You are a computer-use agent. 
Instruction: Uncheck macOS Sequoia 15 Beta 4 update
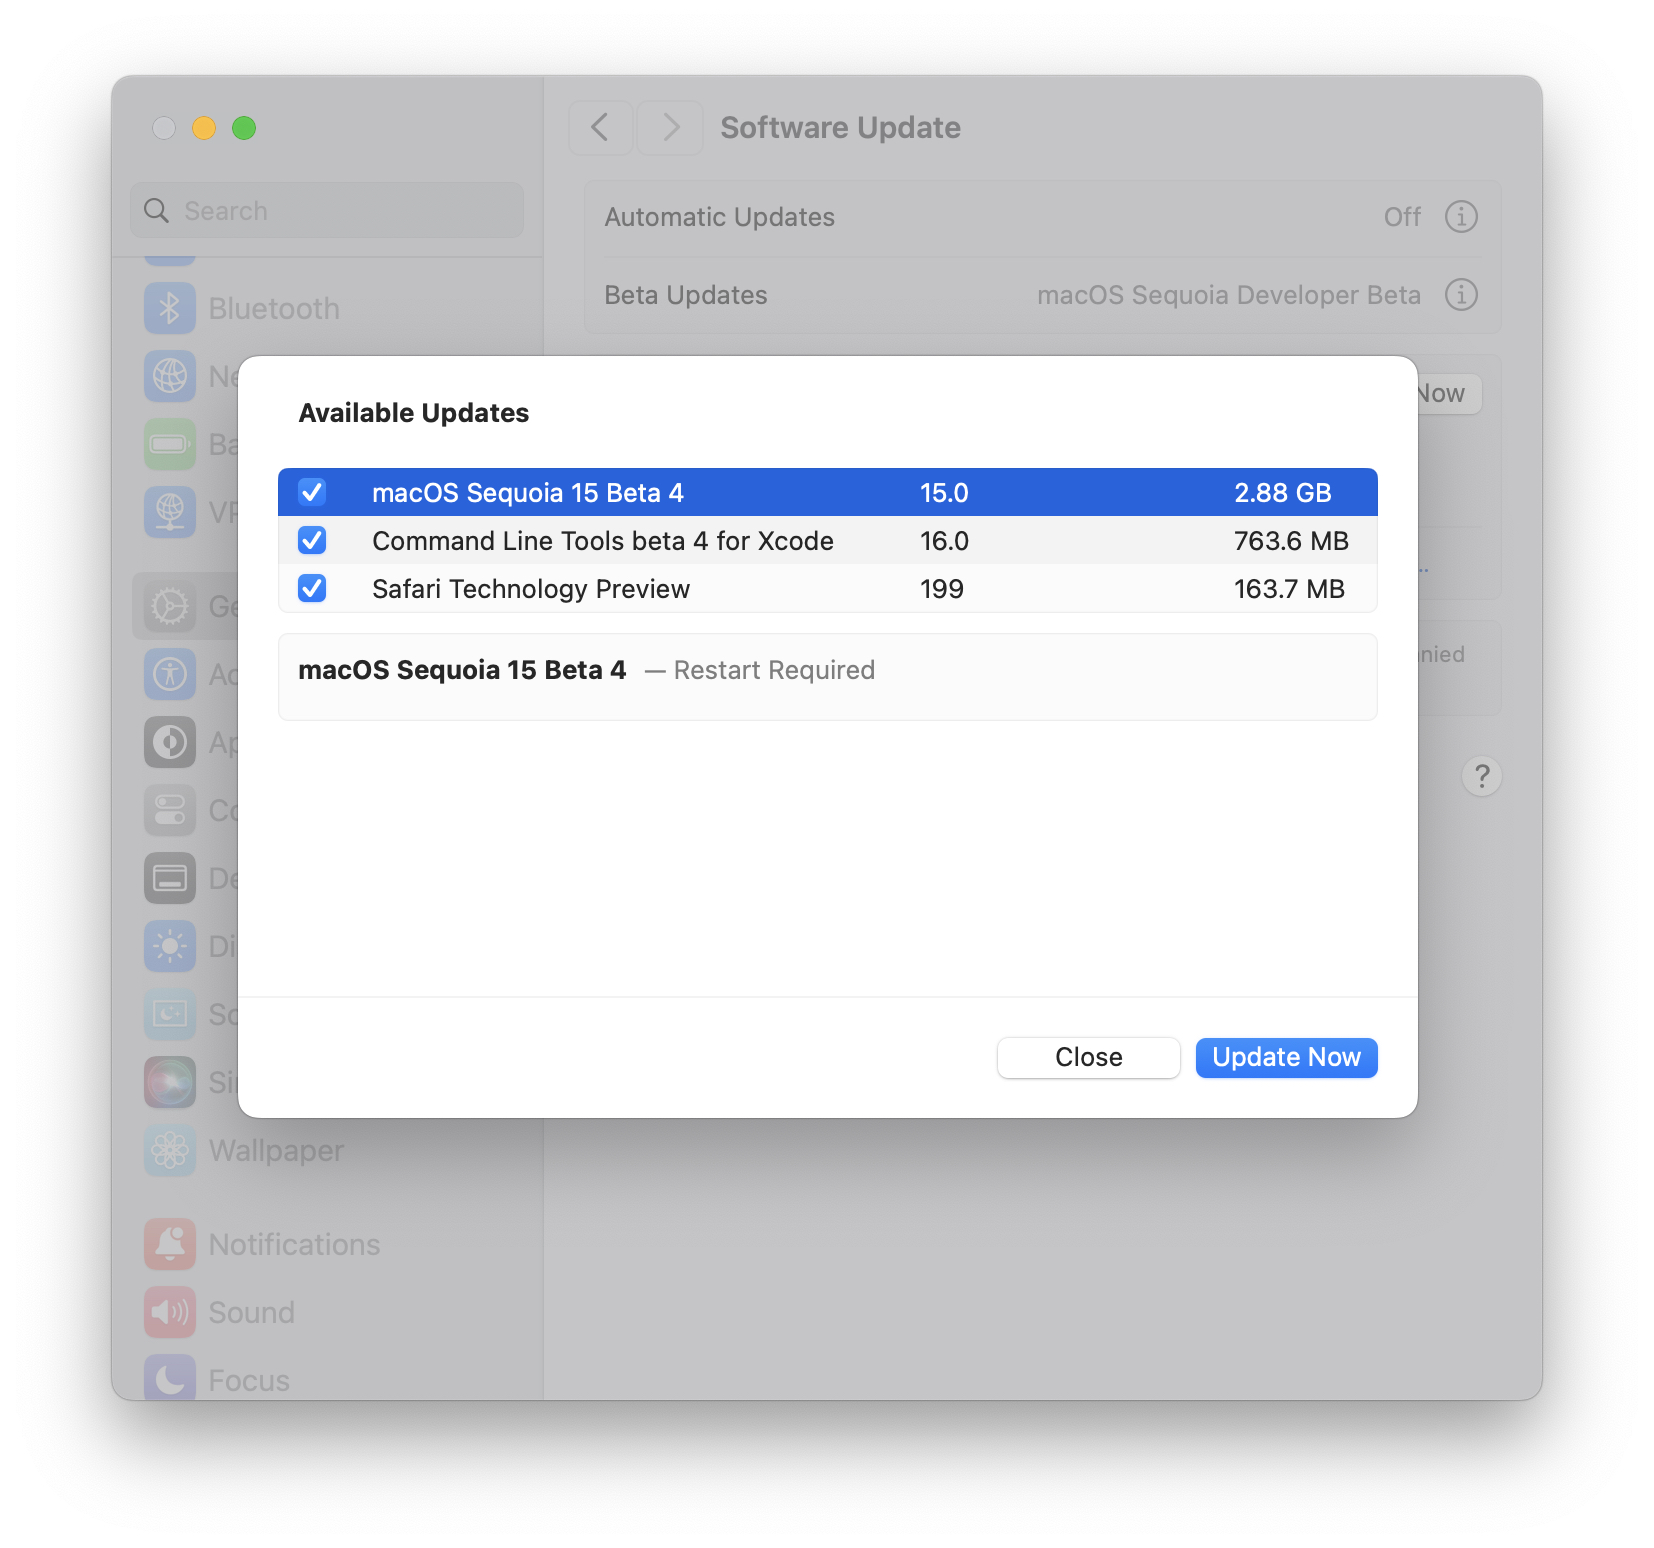312,492
